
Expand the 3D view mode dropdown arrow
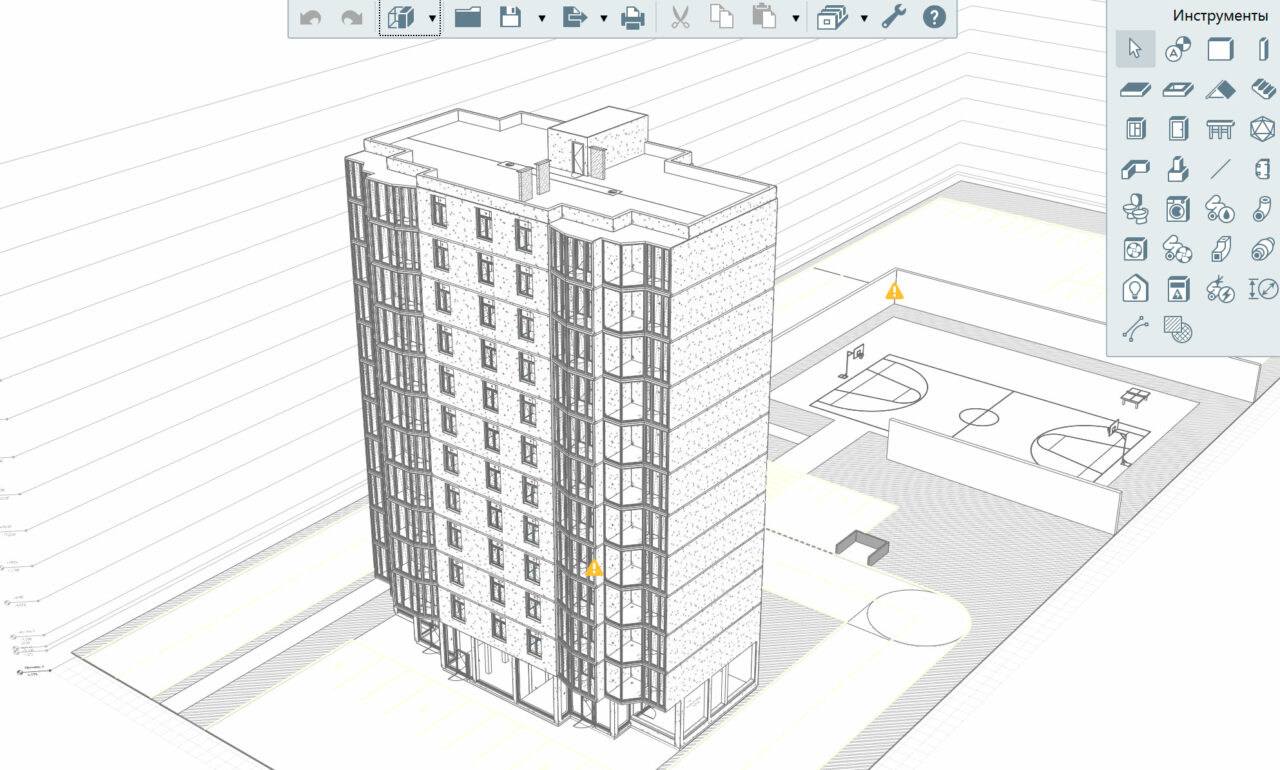432,18
